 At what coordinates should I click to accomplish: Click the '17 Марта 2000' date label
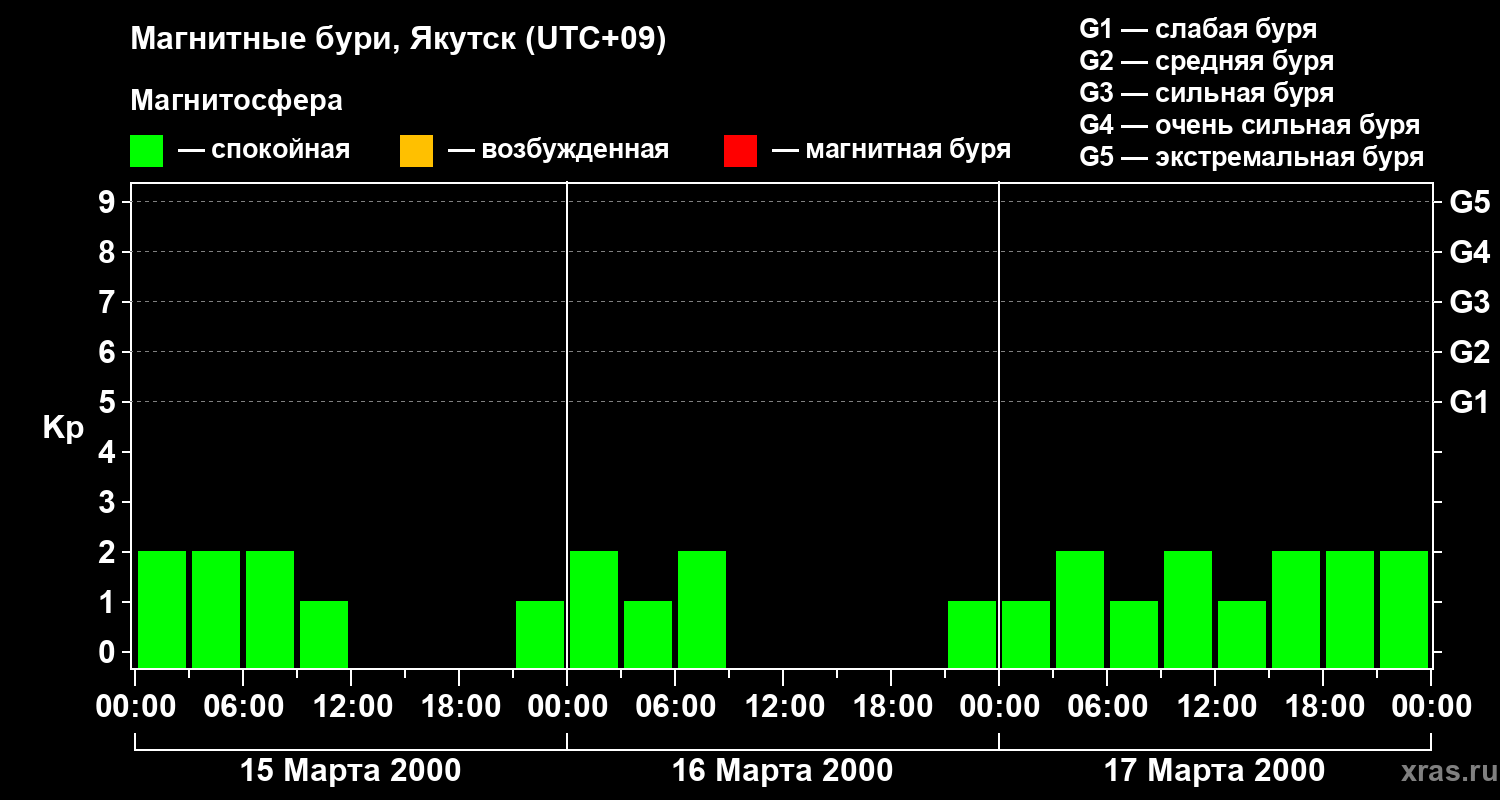(1215, 771)
